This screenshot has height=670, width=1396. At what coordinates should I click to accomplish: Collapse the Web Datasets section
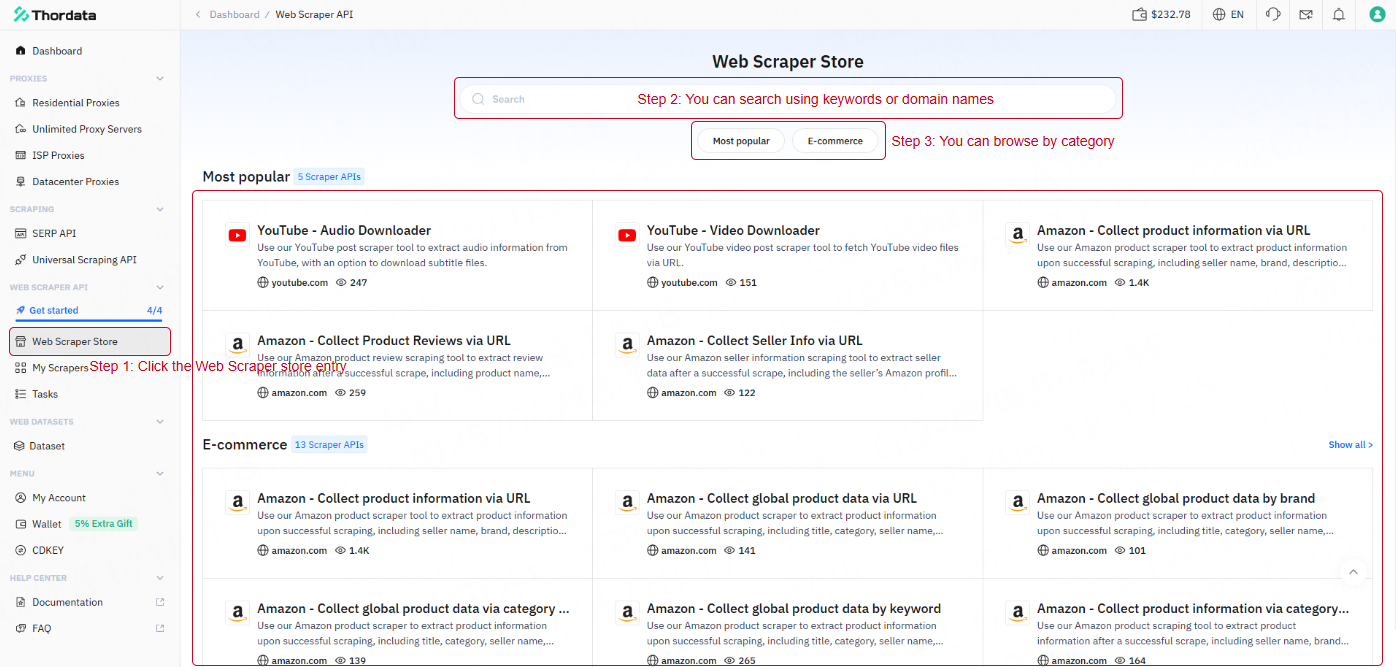tap(160, 422)
